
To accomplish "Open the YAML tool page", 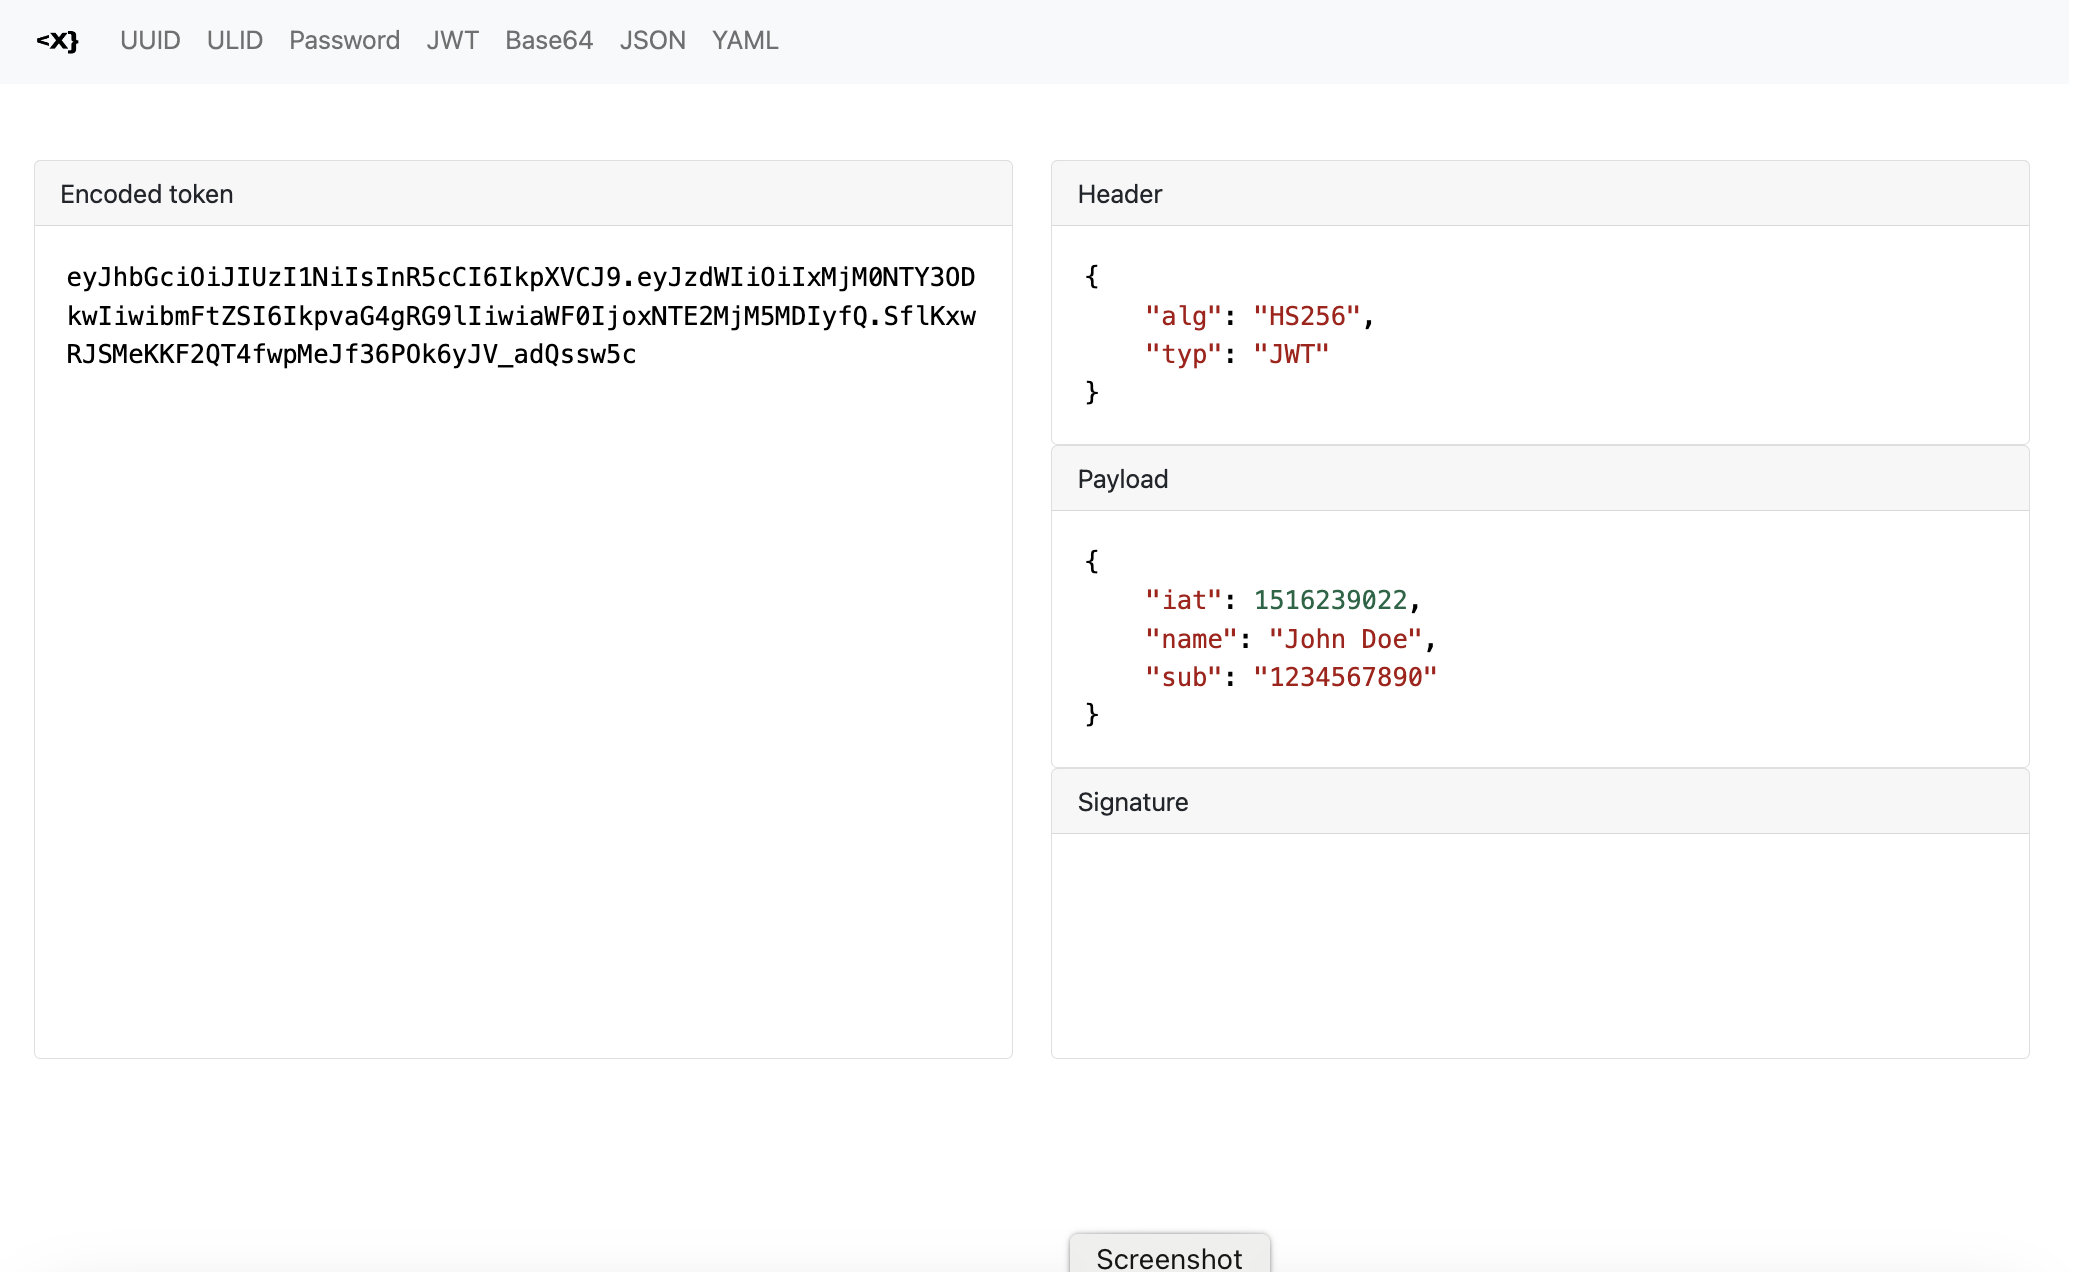I will coord(744,41).
